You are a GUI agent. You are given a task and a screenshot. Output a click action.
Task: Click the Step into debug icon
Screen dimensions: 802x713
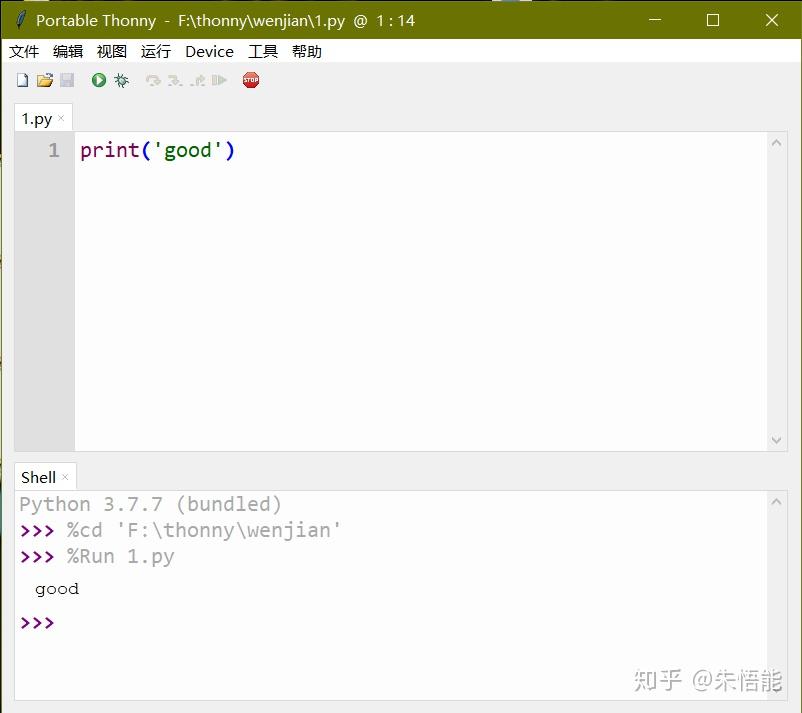175,80
